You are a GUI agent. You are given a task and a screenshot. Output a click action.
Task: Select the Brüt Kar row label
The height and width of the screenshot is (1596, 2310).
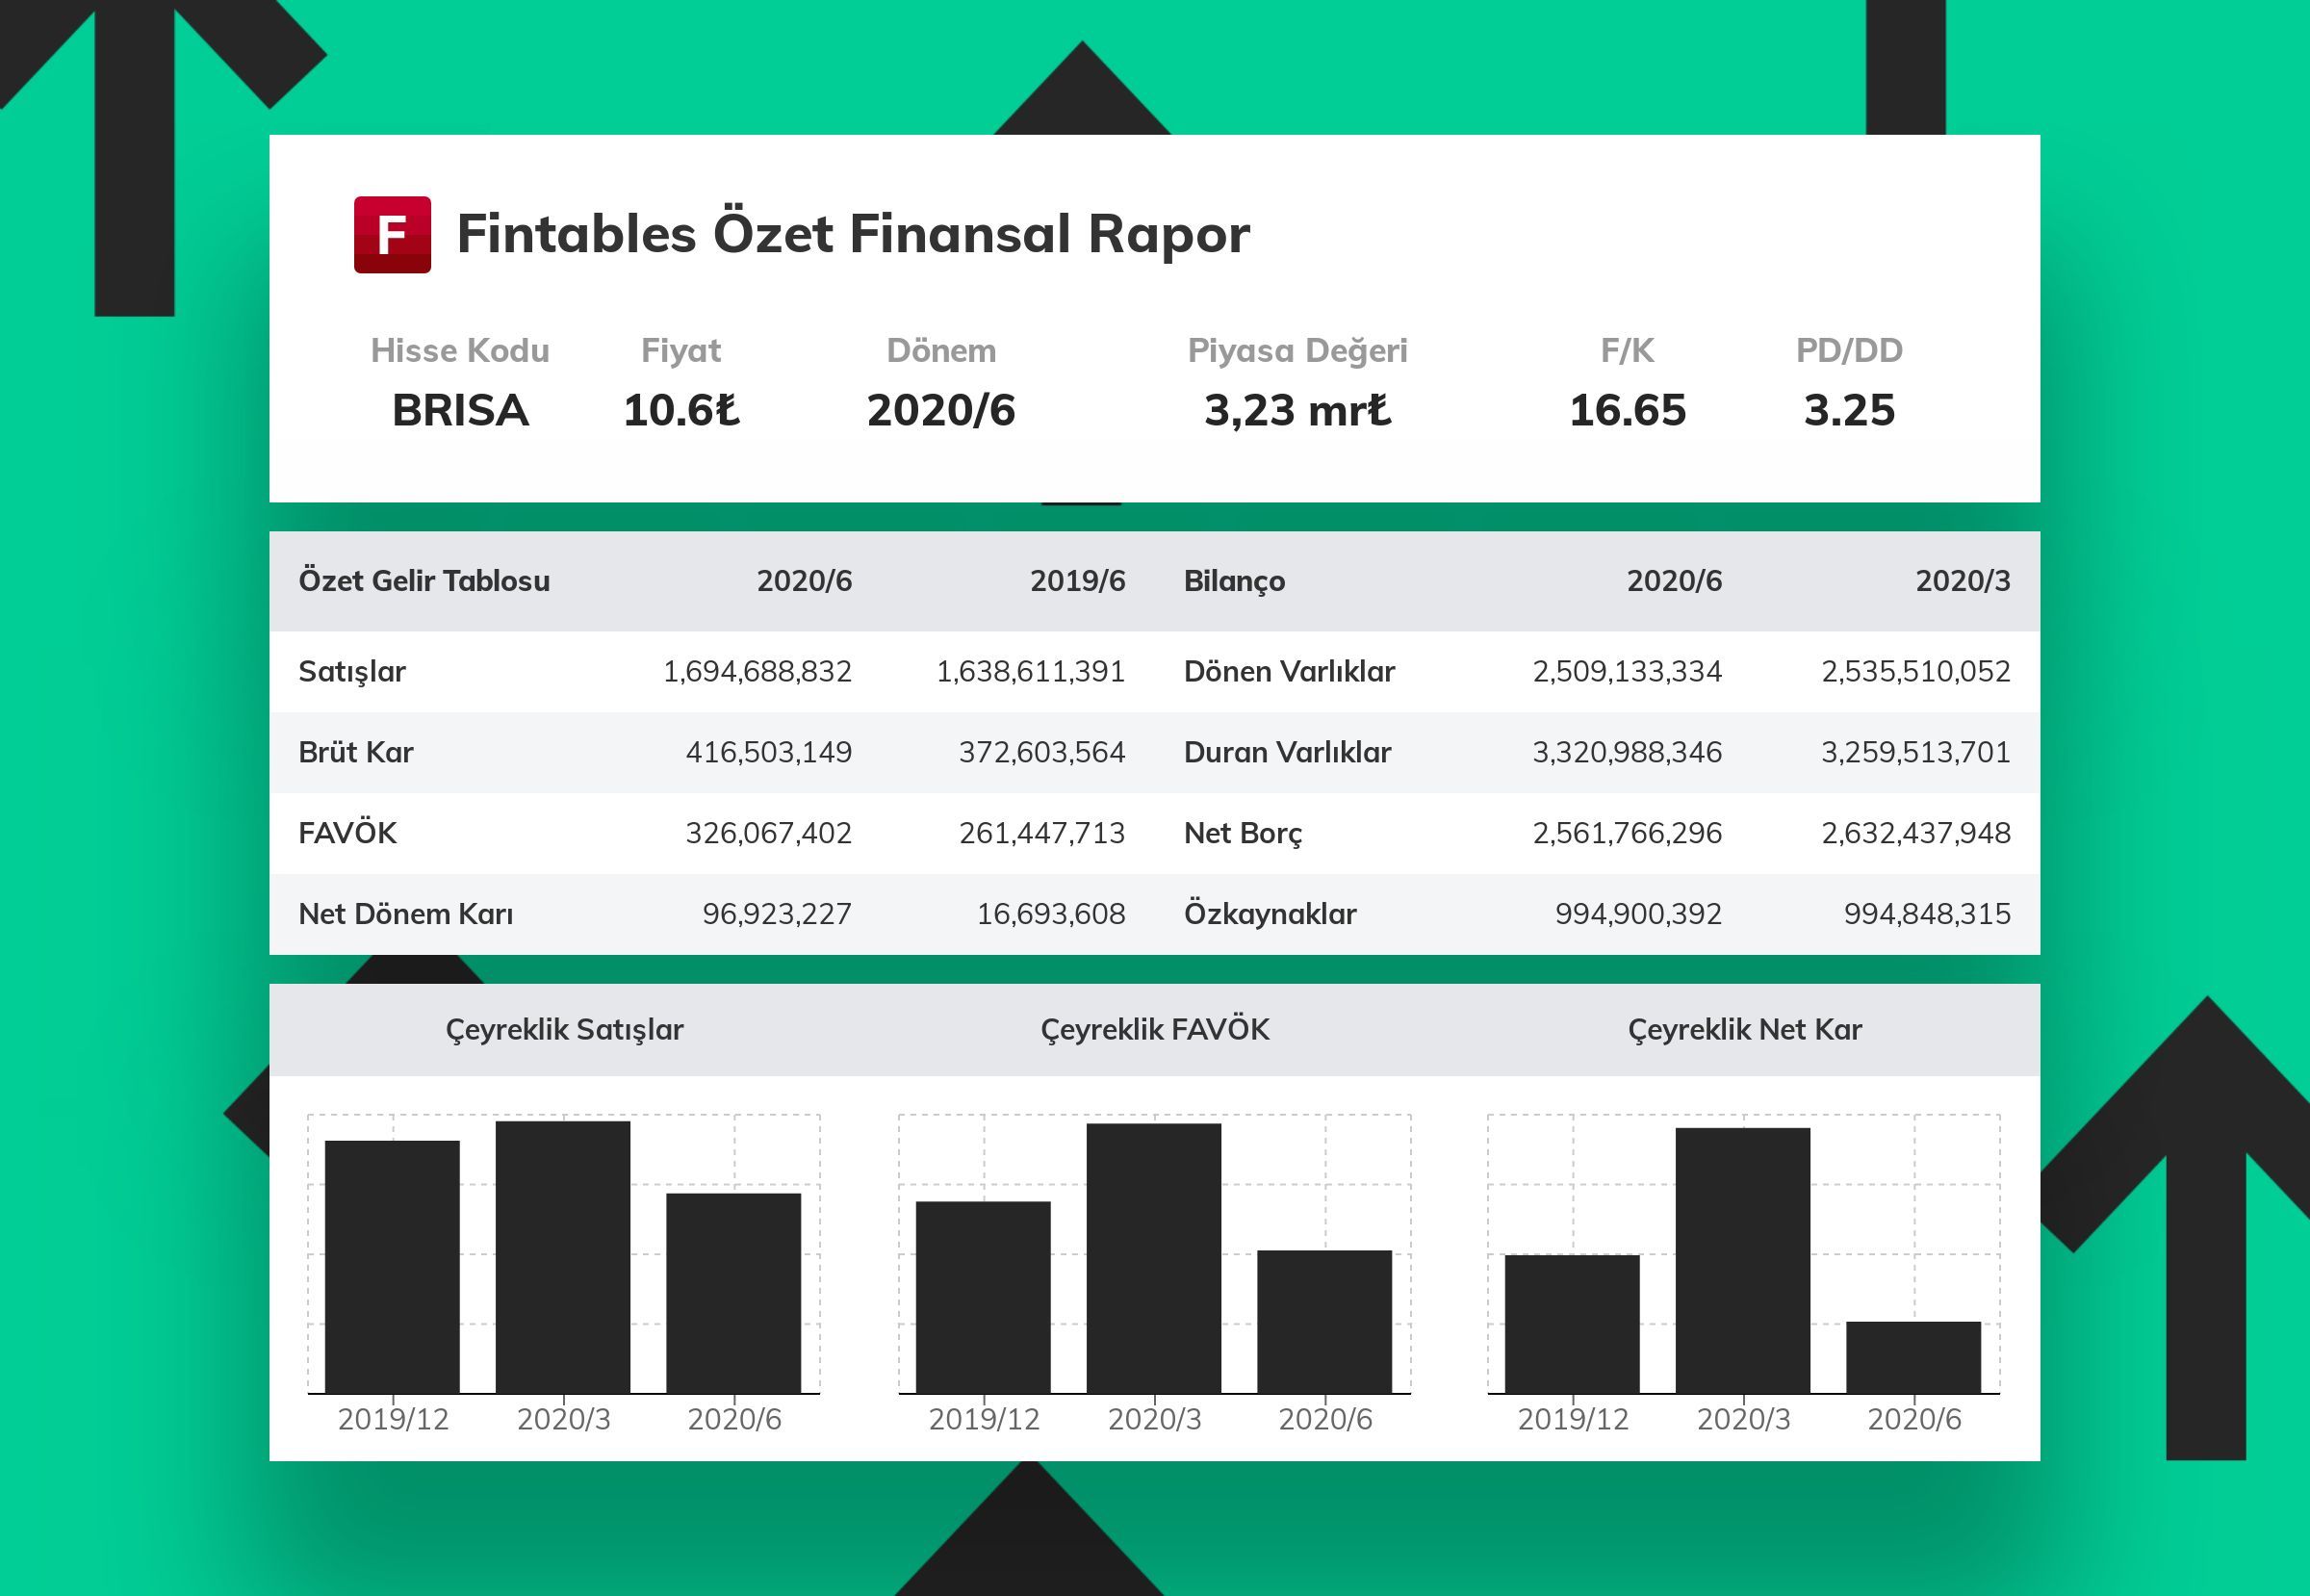point(356,752)
